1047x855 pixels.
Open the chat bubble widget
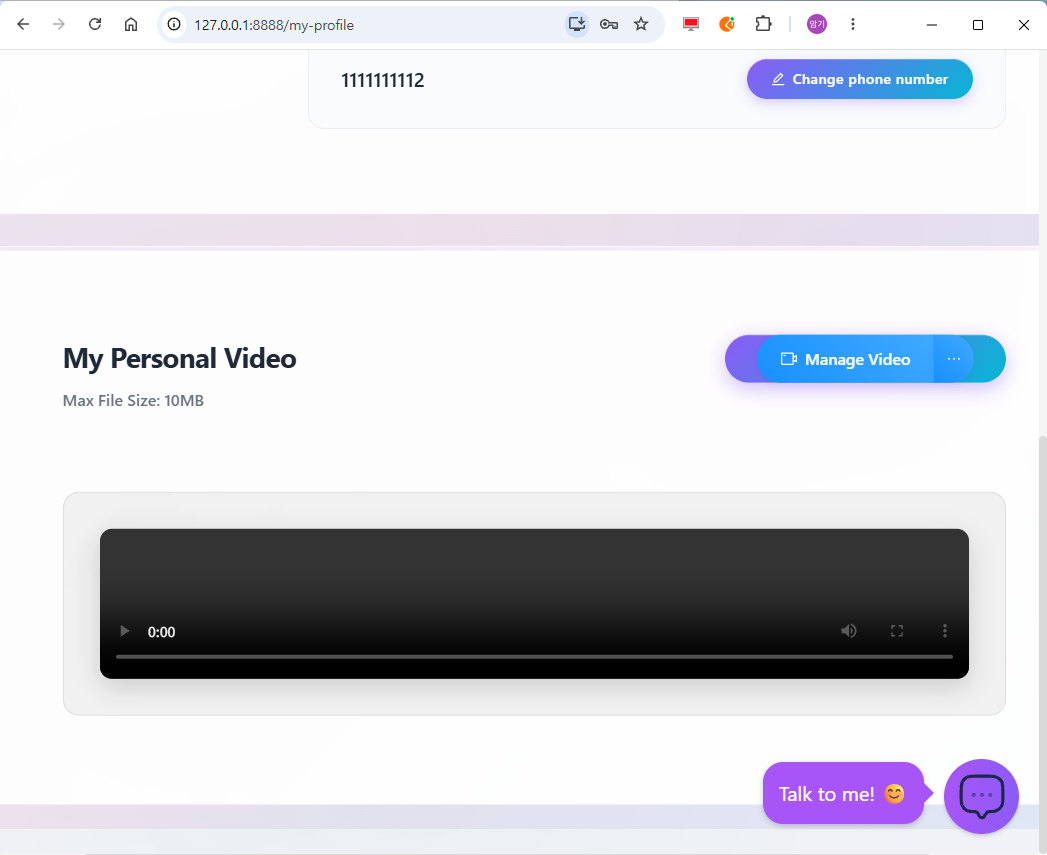click(981, 796)
